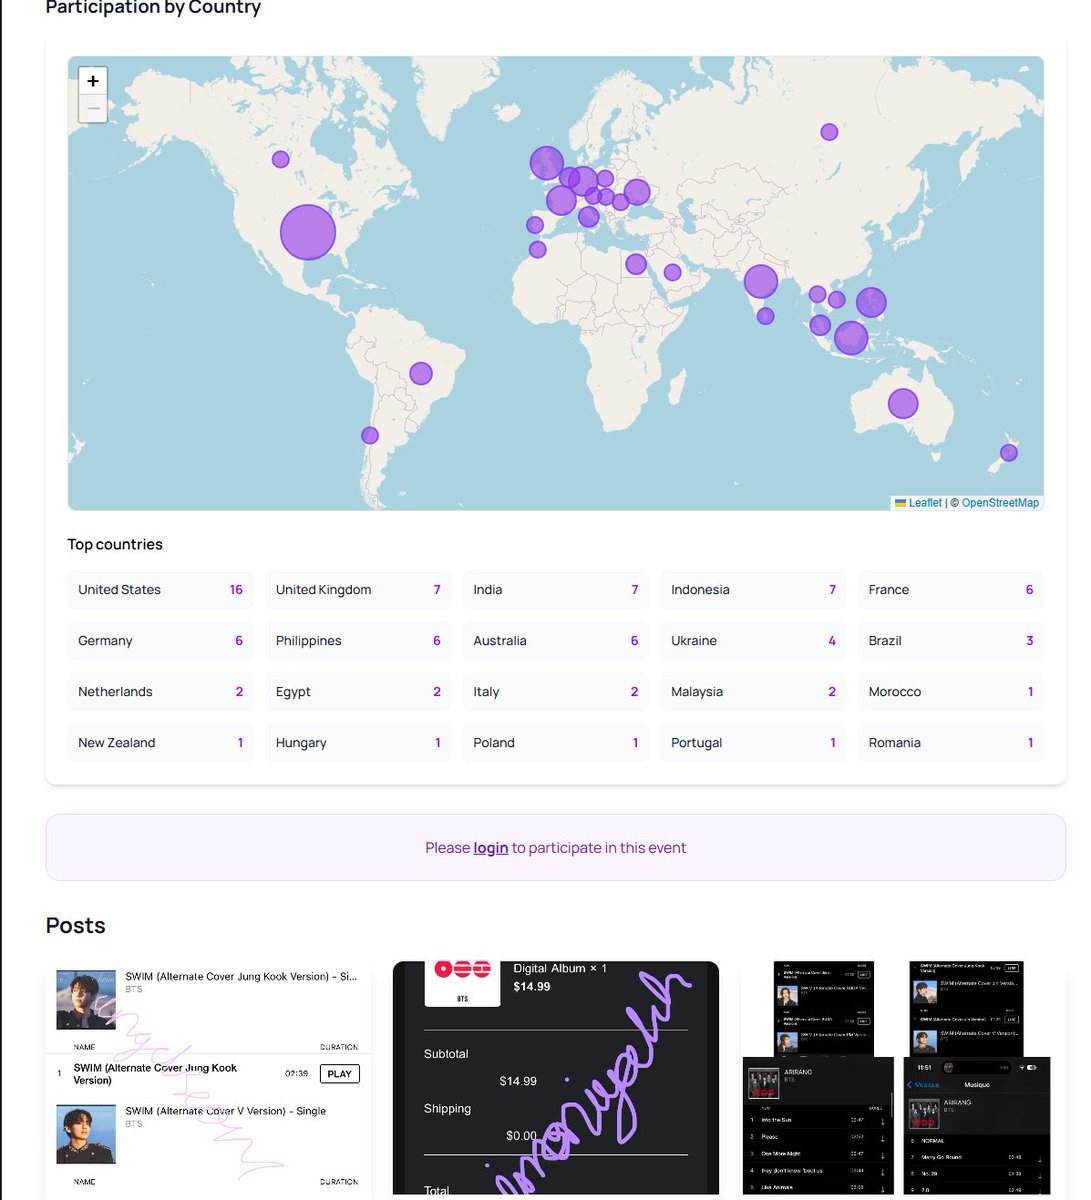The height and width of the screenshot is (1200, 1091).
Task: Select the Morocco bubble on the map
Action: 538,249
